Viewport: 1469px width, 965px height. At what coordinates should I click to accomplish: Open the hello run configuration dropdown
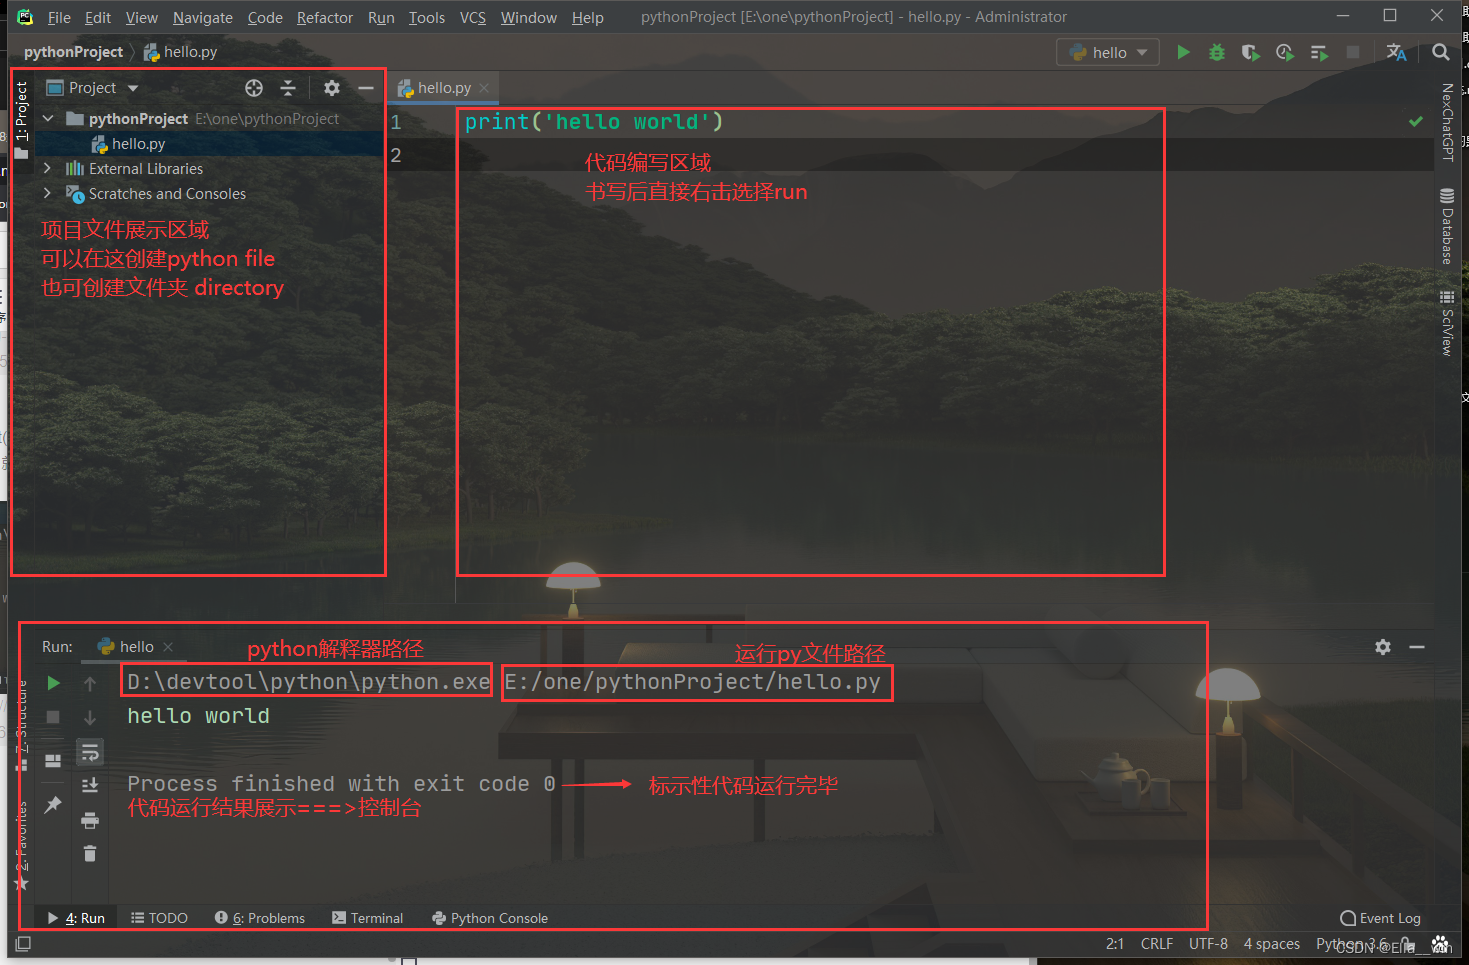coord(1108,51)
